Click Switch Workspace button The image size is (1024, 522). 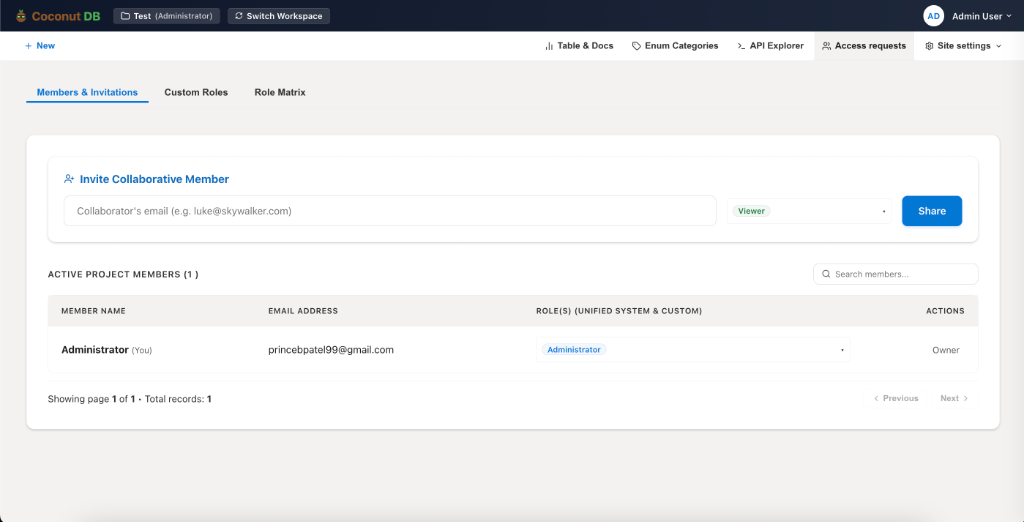coord(279,16)
